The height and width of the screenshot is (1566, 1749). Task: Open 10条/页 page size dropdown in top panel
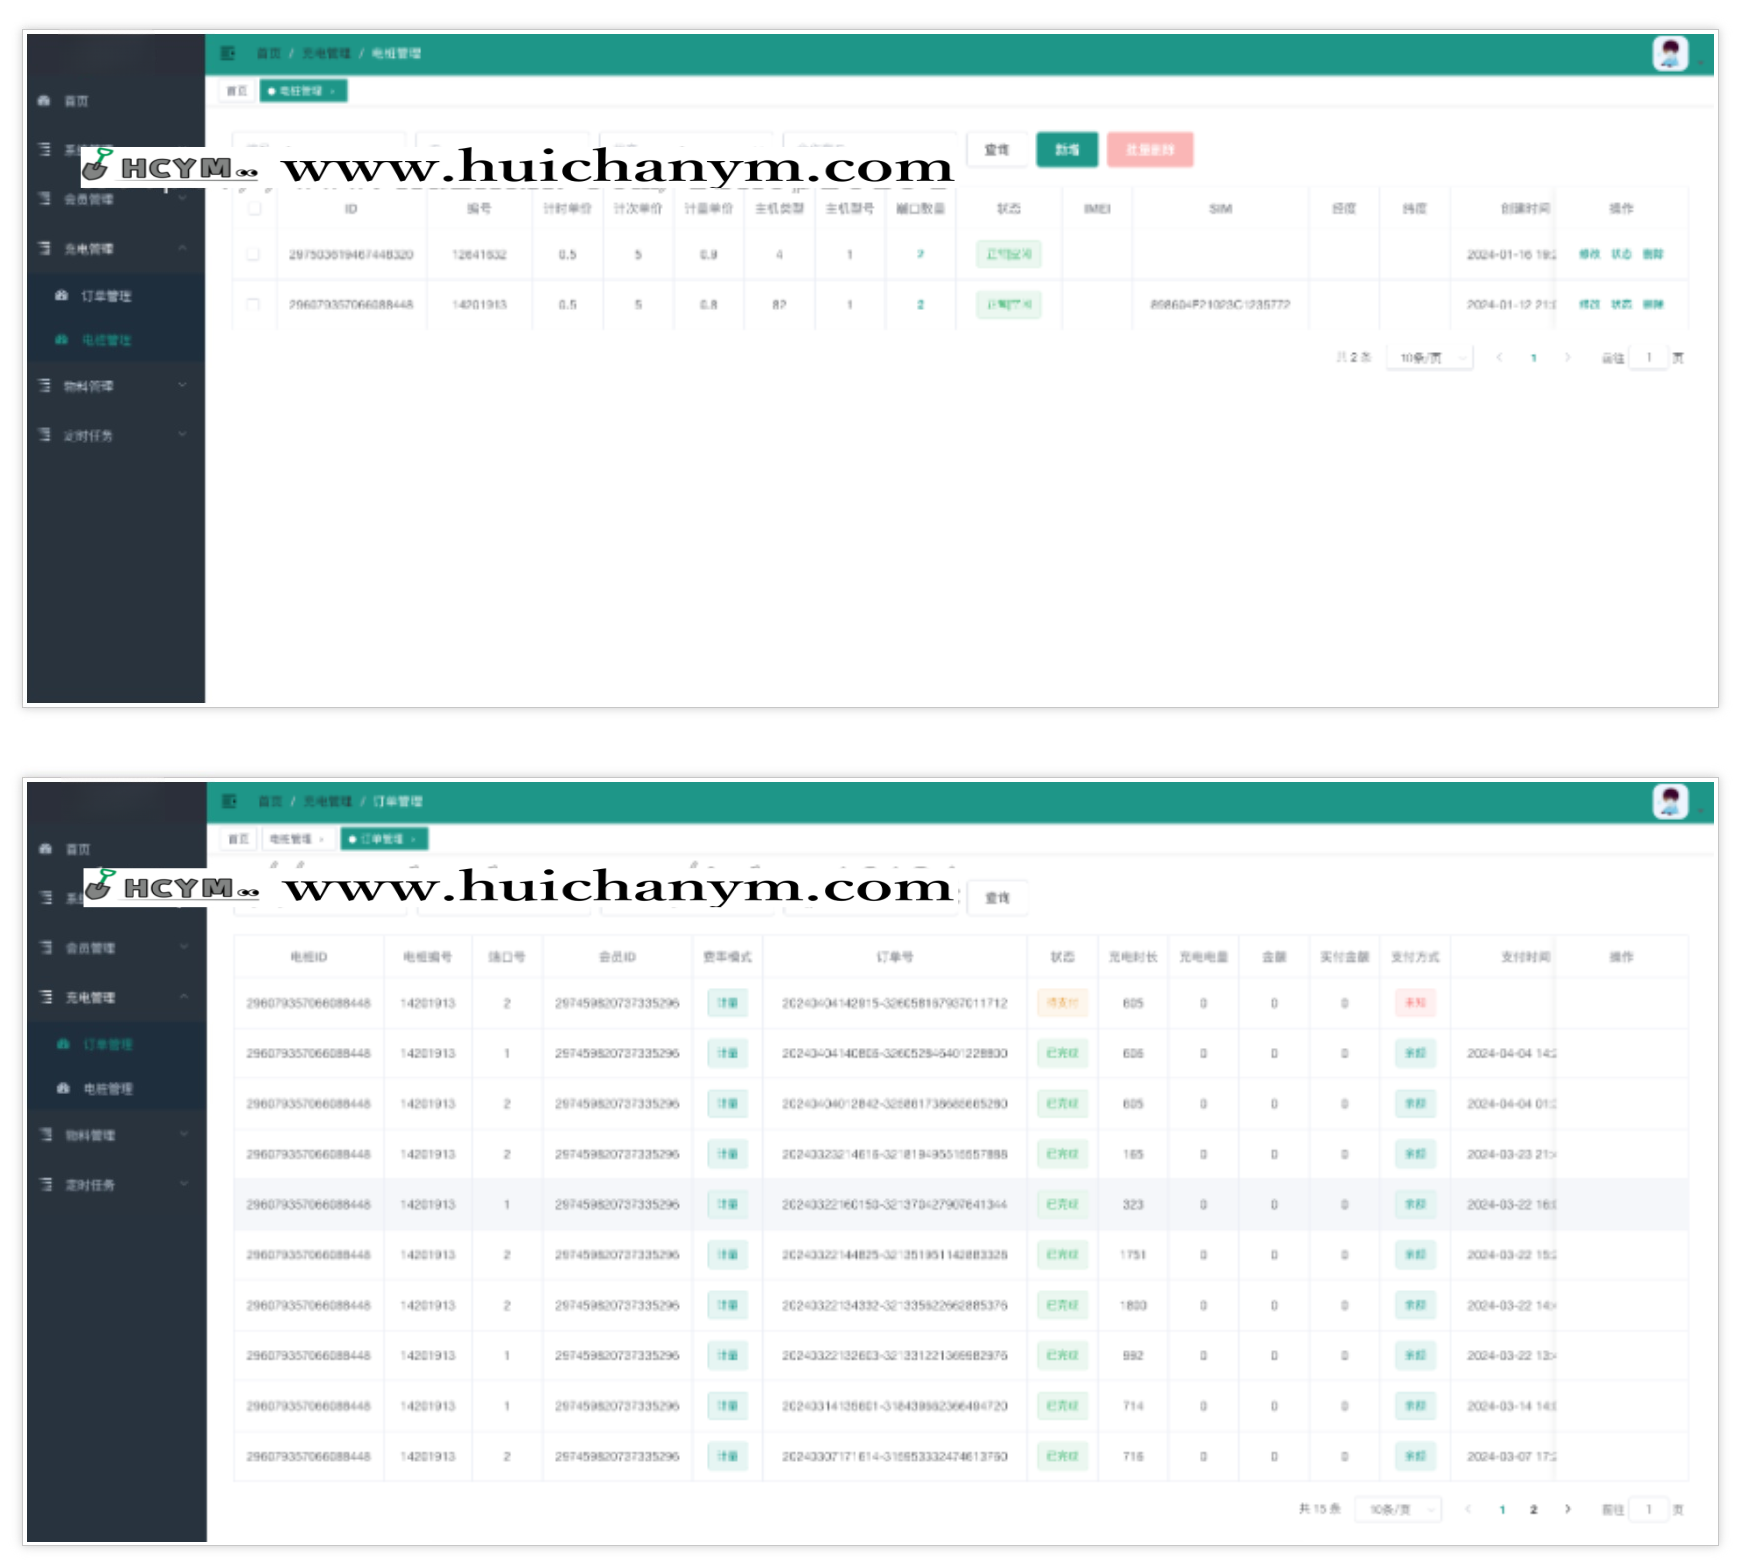click(x=1430, y=358)
